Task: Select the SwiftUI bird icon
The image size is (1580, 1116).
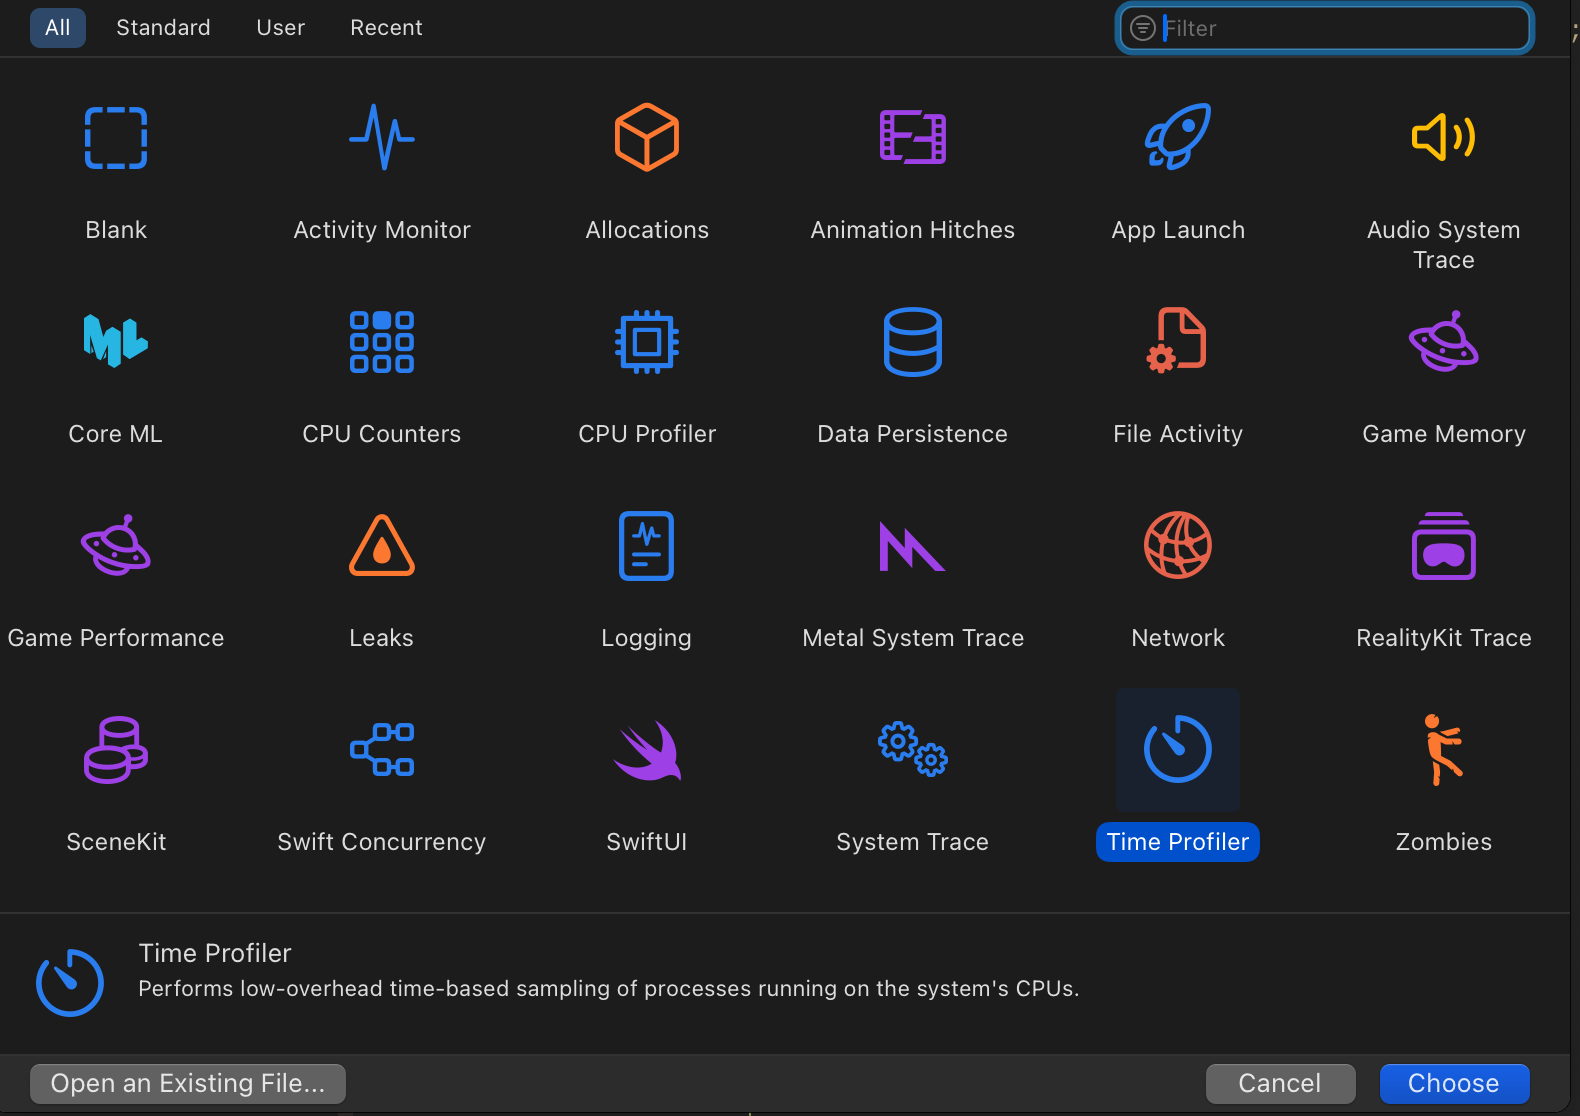Action: pyautogui.click(x=647, y=750)
